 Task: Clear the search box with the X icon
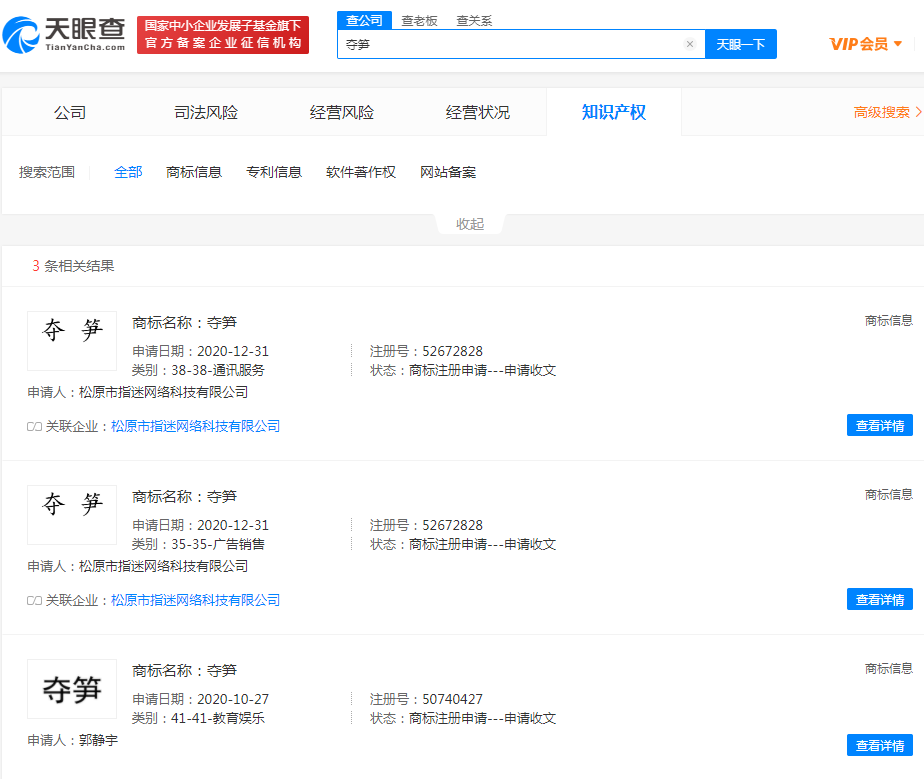coord(689,44)
